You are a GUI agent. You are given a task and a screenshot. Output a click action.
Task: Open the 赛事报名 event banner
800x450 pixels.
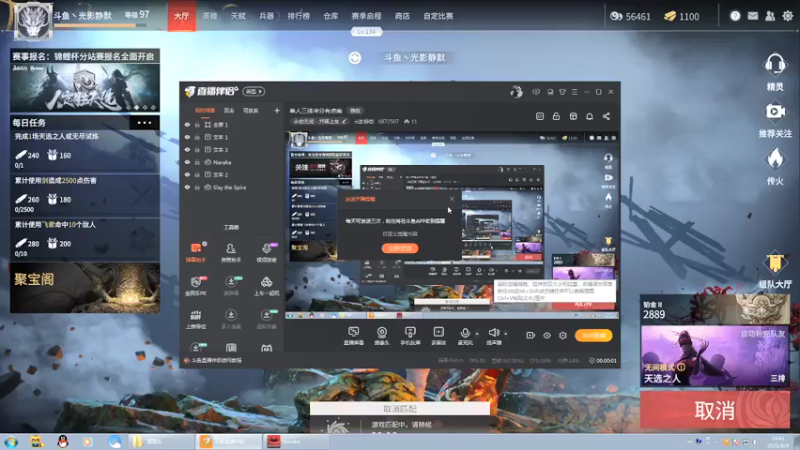point(85,81)
